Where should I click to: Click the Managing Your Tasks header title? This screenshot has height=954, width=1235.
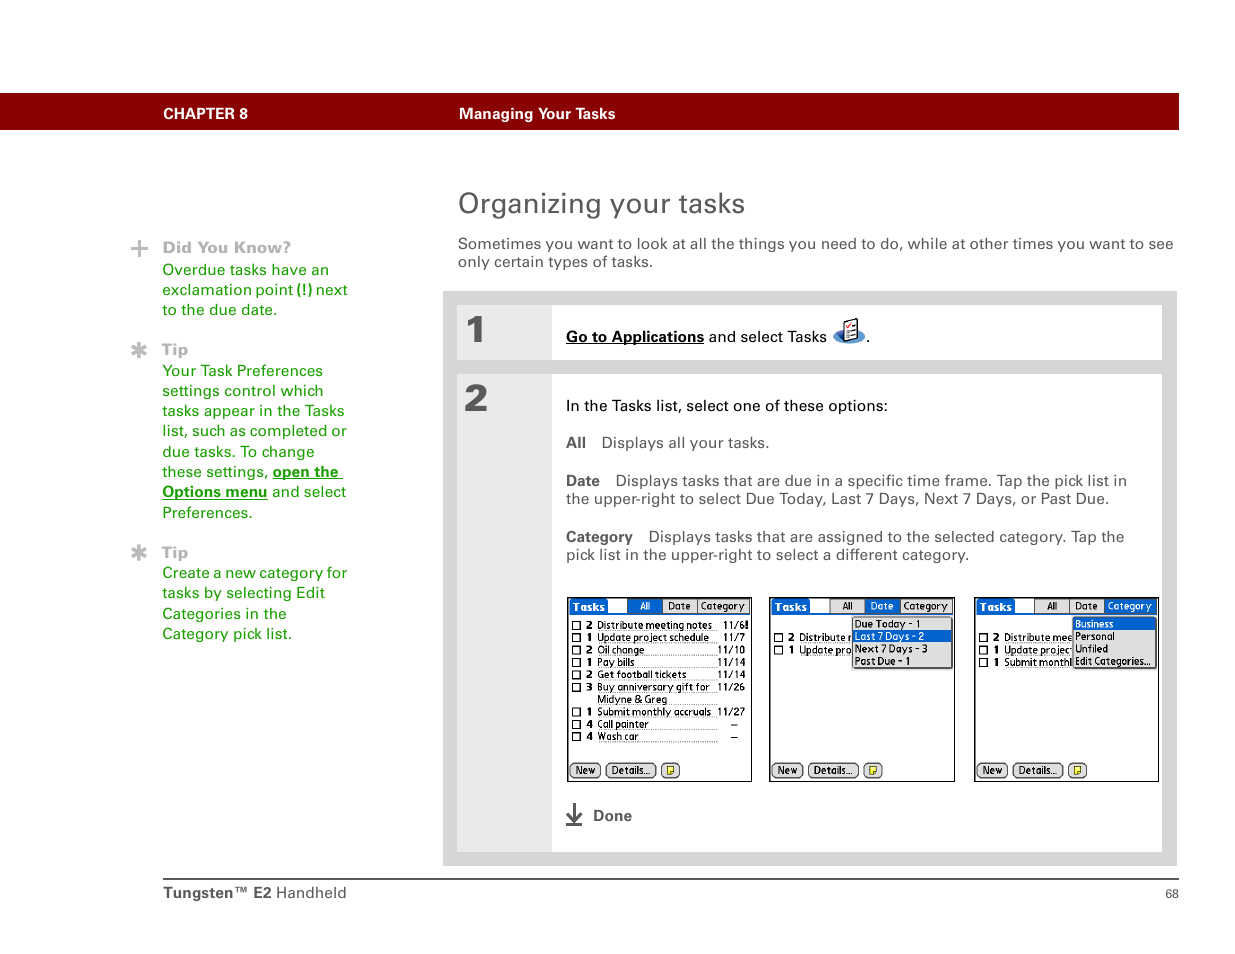coord(537,114)
